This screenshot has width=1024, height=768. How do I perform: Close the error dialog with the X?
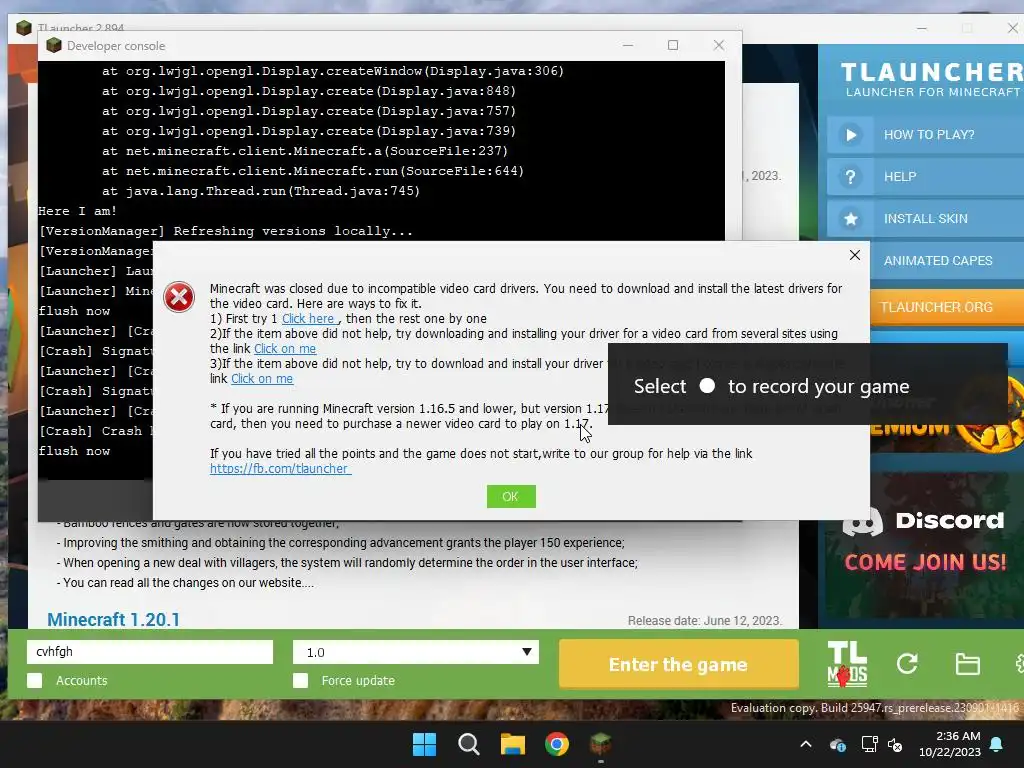854,255
